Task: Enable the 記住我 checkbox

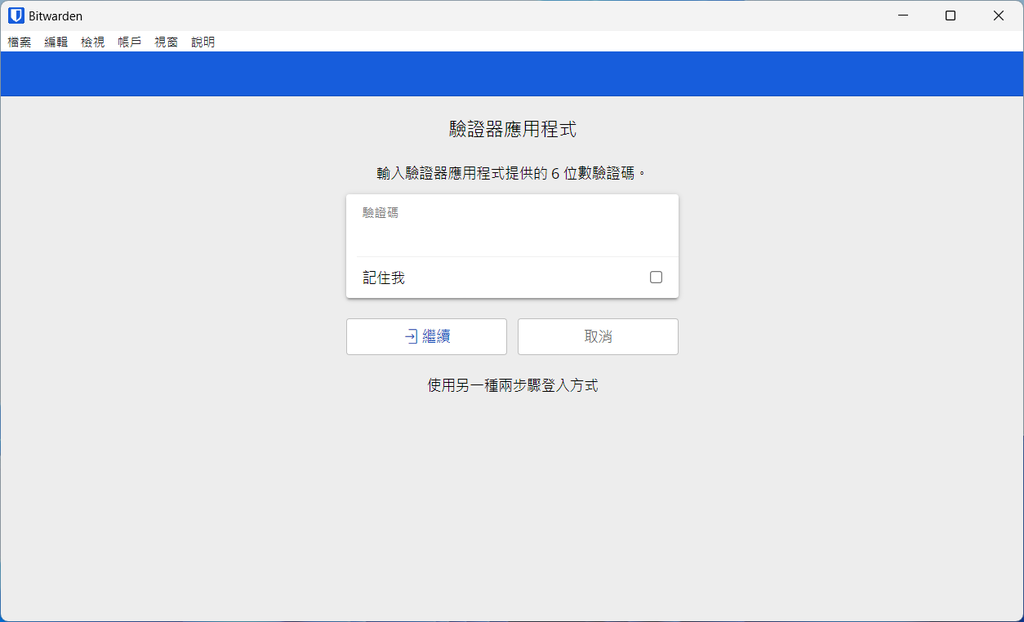Action: (x=656, y=277)
